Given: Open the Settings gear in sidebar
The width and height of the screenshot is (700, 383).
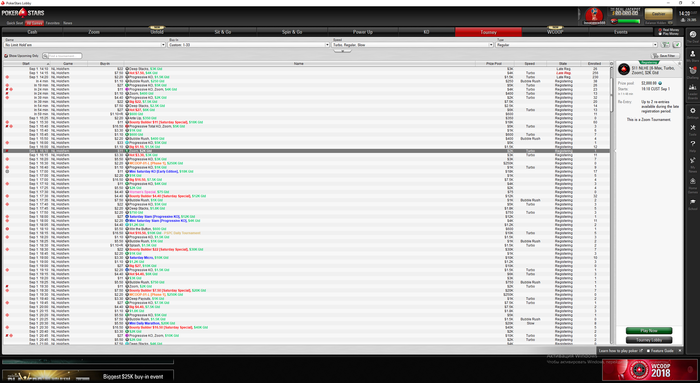Looking at the screenshot, I should click(x=692, y=112).
